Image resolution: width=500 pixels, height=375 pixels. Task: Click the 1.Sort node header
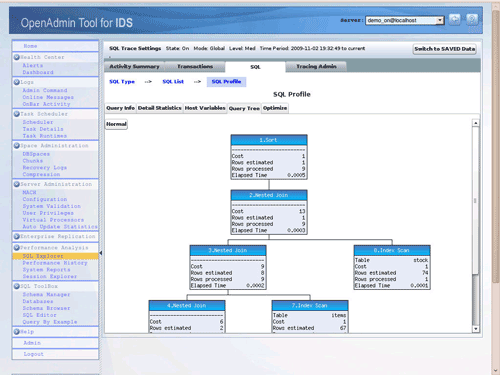point(269,140)
